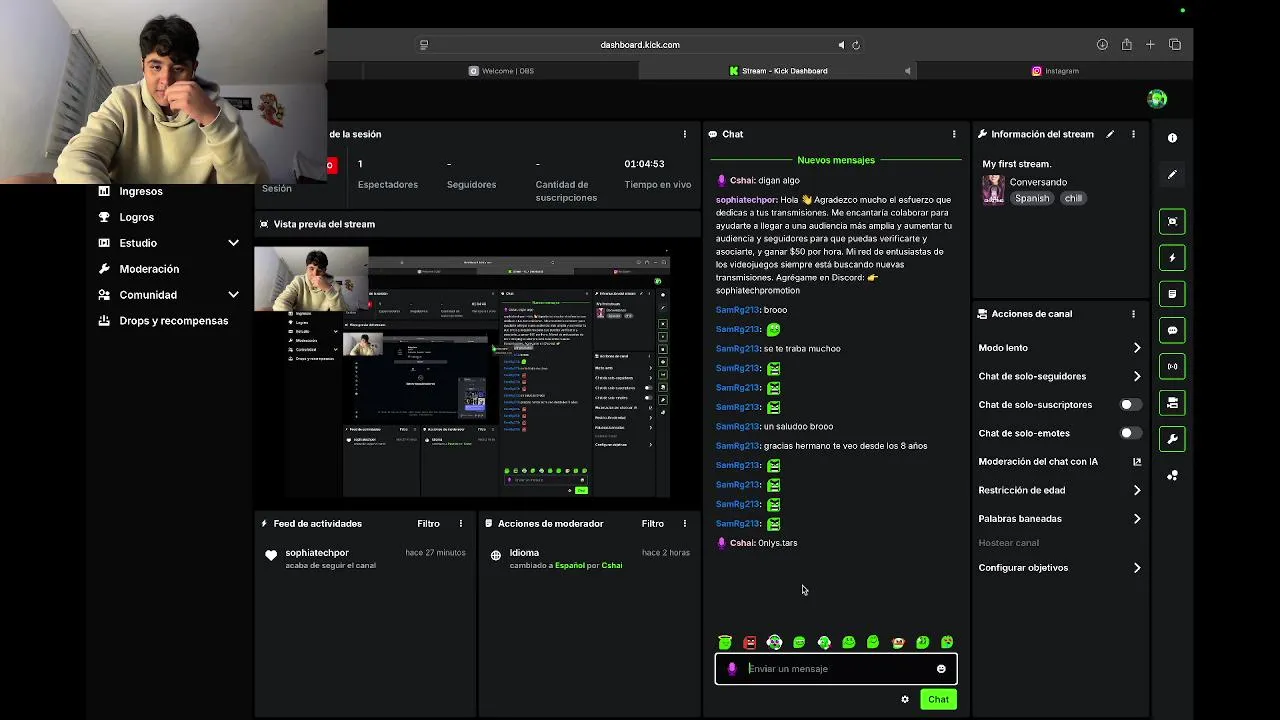Toggle Chat de solo-suscriptores switch
Image resolution: width=1280 pixels, height=720 pixels.
click(1130, 405)
